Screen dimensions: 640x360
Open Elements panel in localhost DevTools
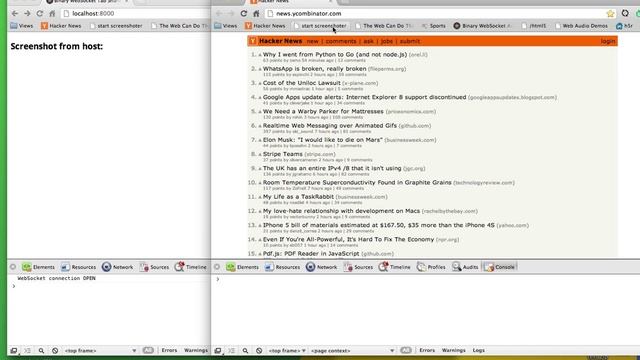coord(39,267)
